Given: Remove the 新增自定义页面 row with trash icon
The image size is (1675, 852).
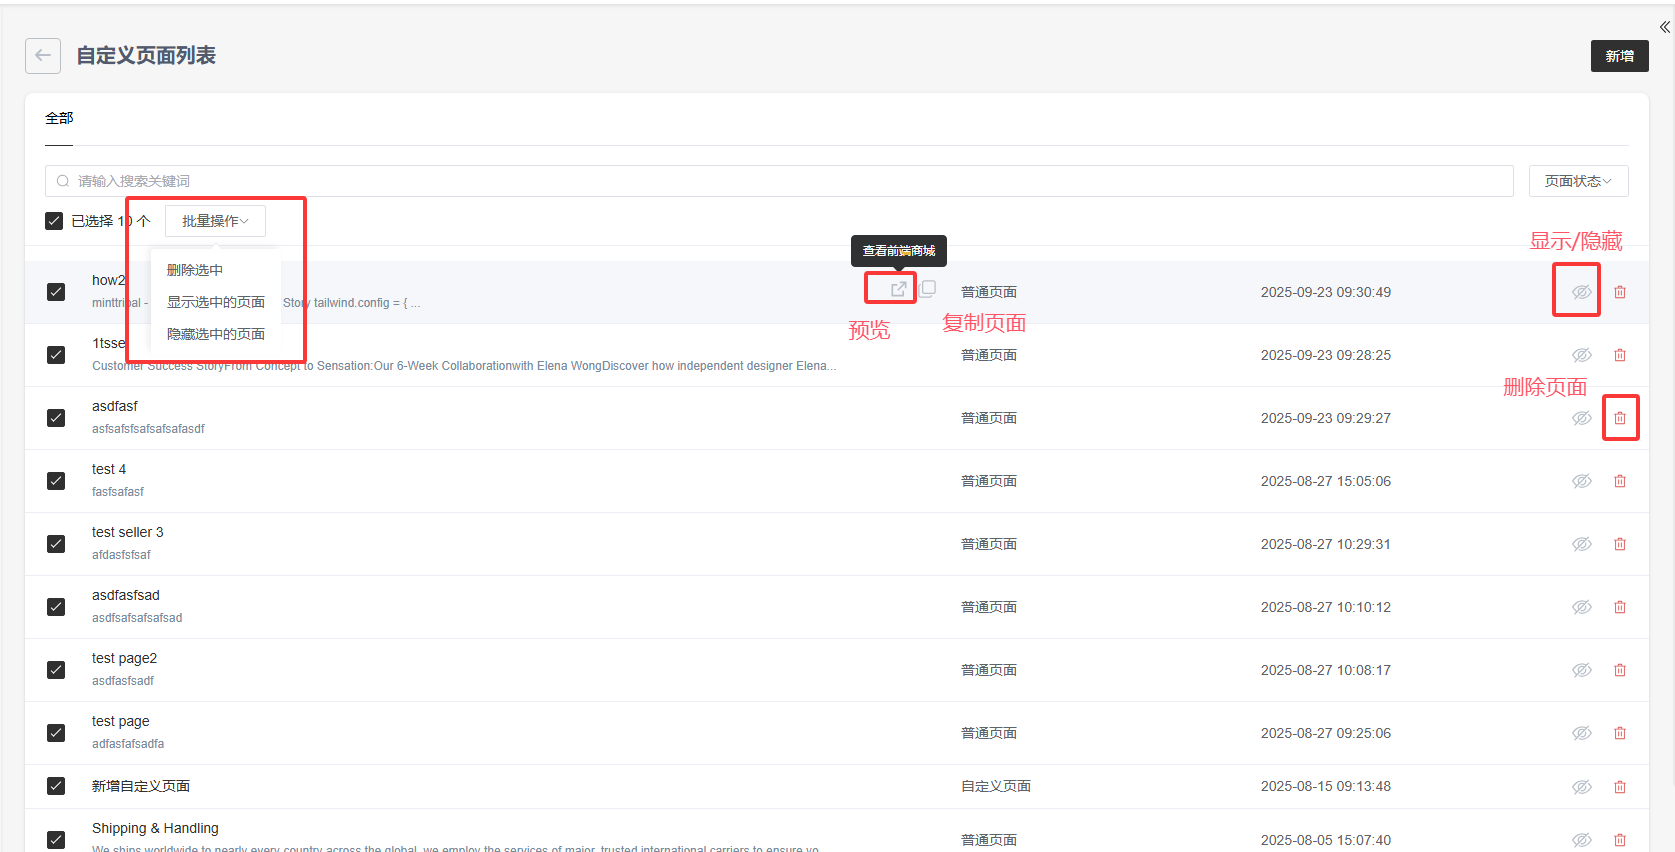Looking at the screenshot, I should pos(1620,787).
